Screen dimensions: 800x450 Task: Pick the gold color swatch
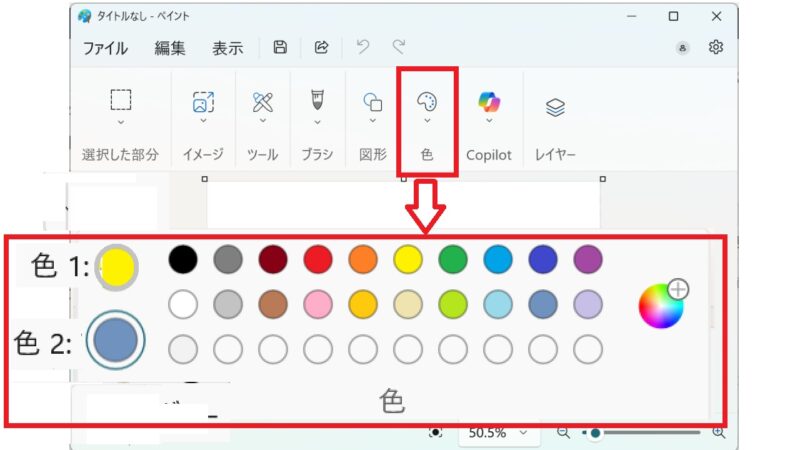[x=363, y=305]
